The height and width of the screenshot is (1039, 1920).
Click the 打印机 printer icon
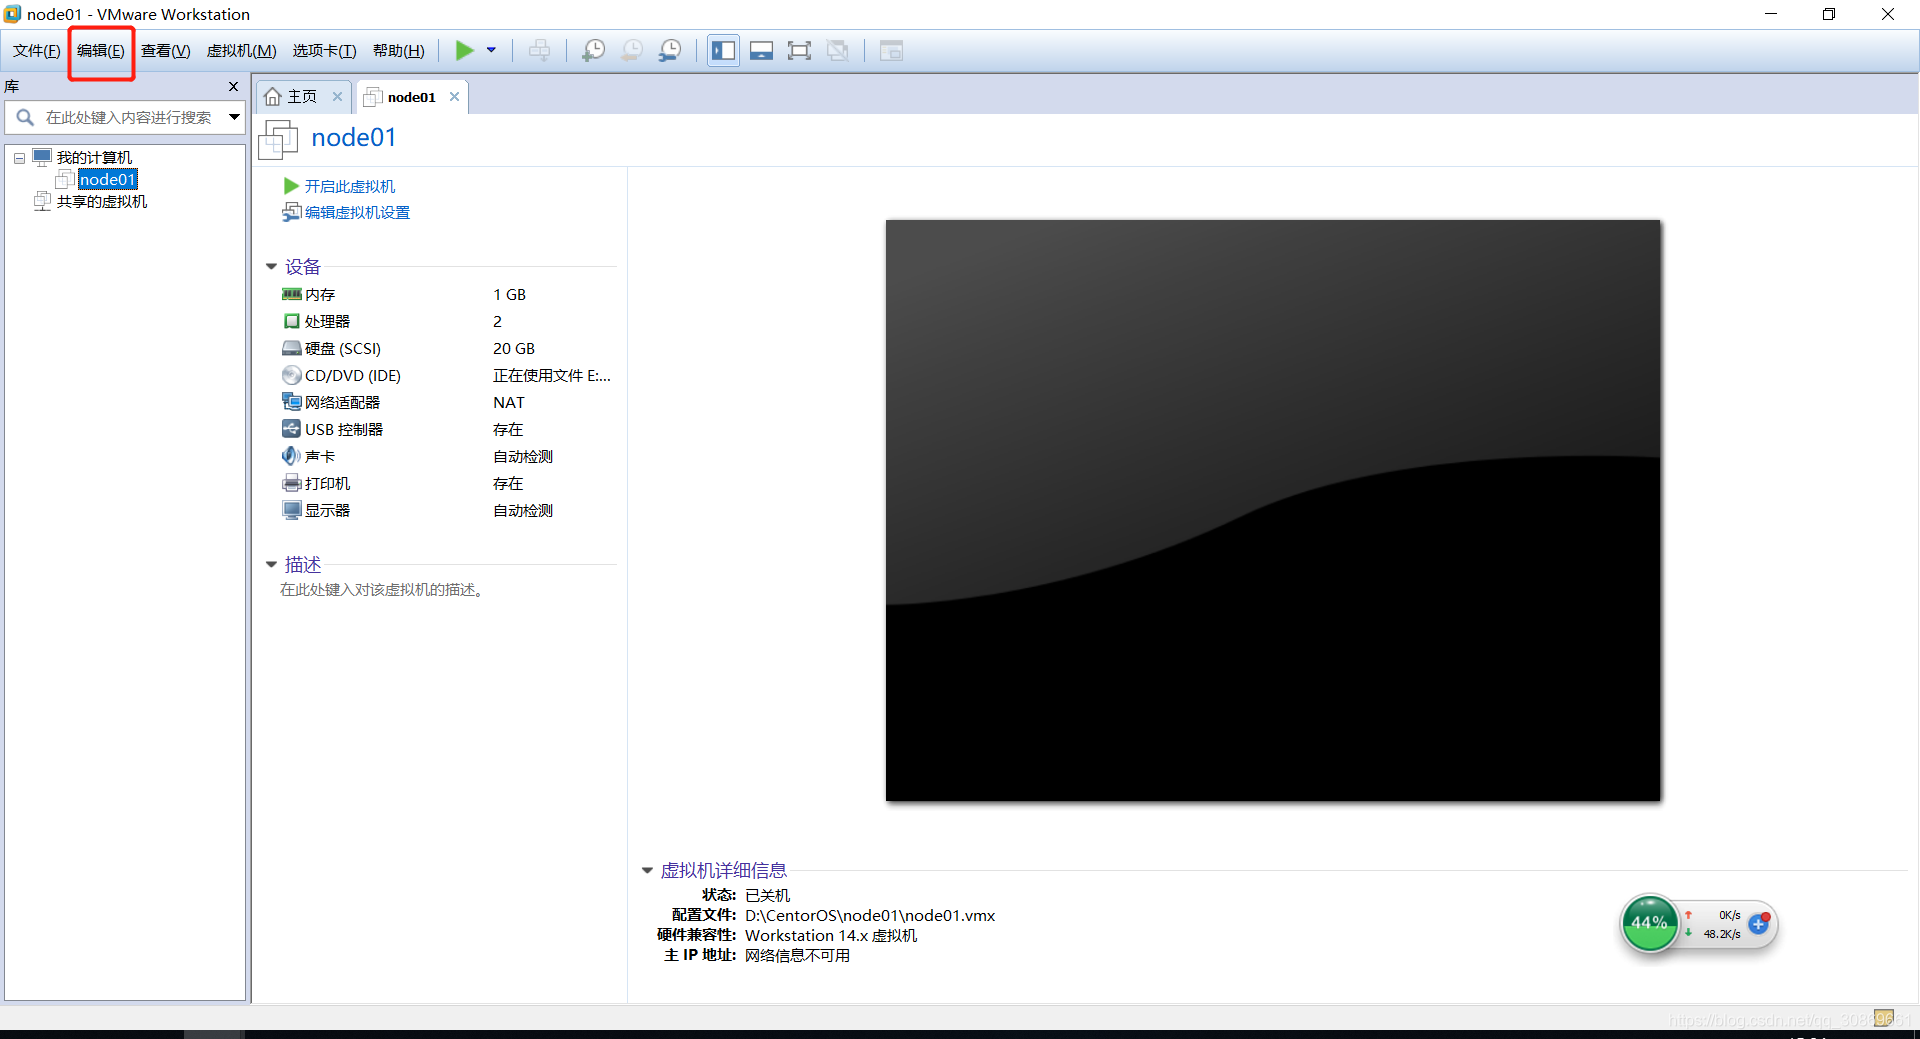click(x=292, y=483)
